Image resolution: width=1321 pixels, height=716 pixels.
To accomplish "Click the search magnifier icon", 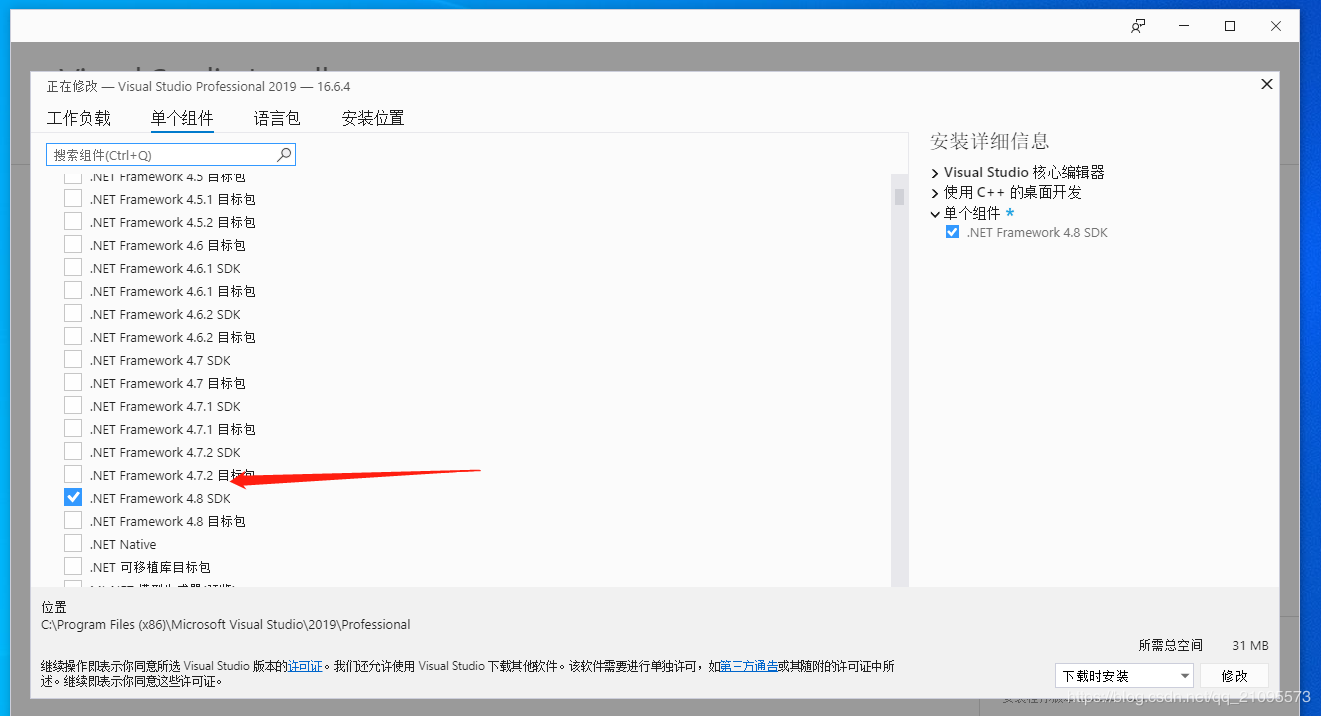I will coord(283,155).
